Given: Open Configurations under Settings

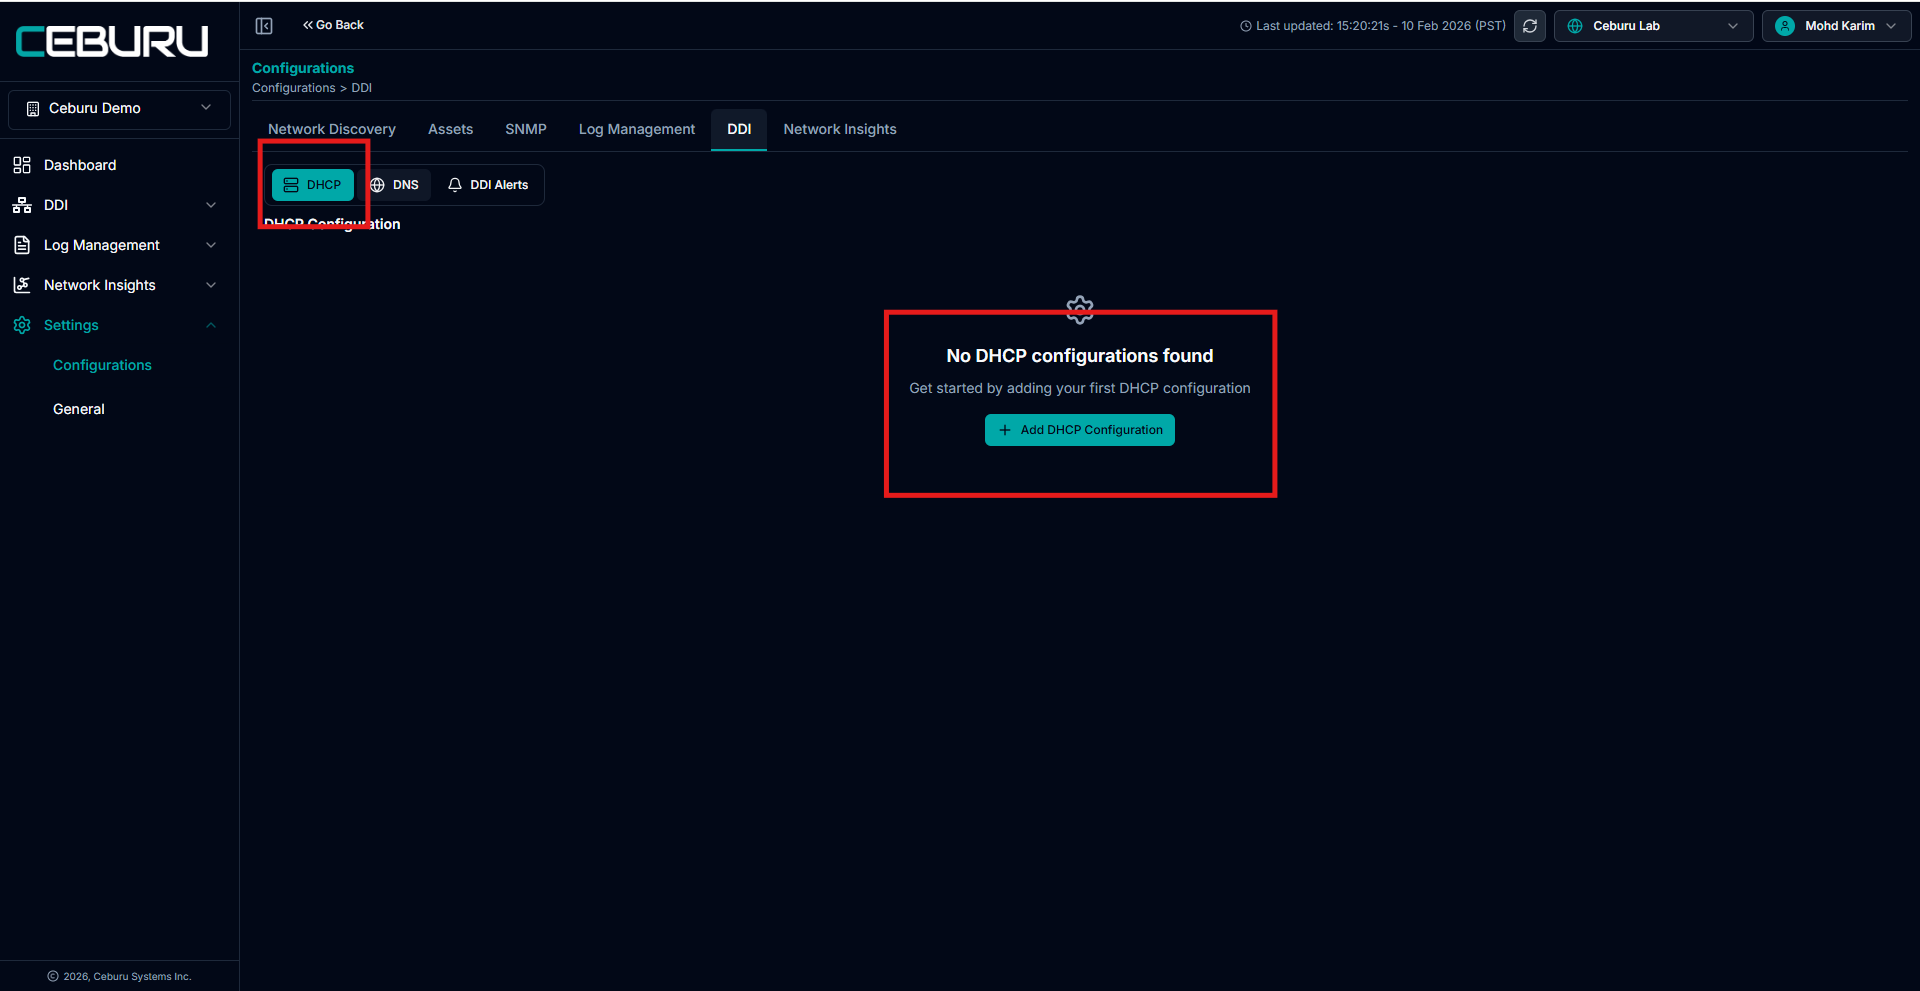Looking at the screenshot, I should (102, 365).
